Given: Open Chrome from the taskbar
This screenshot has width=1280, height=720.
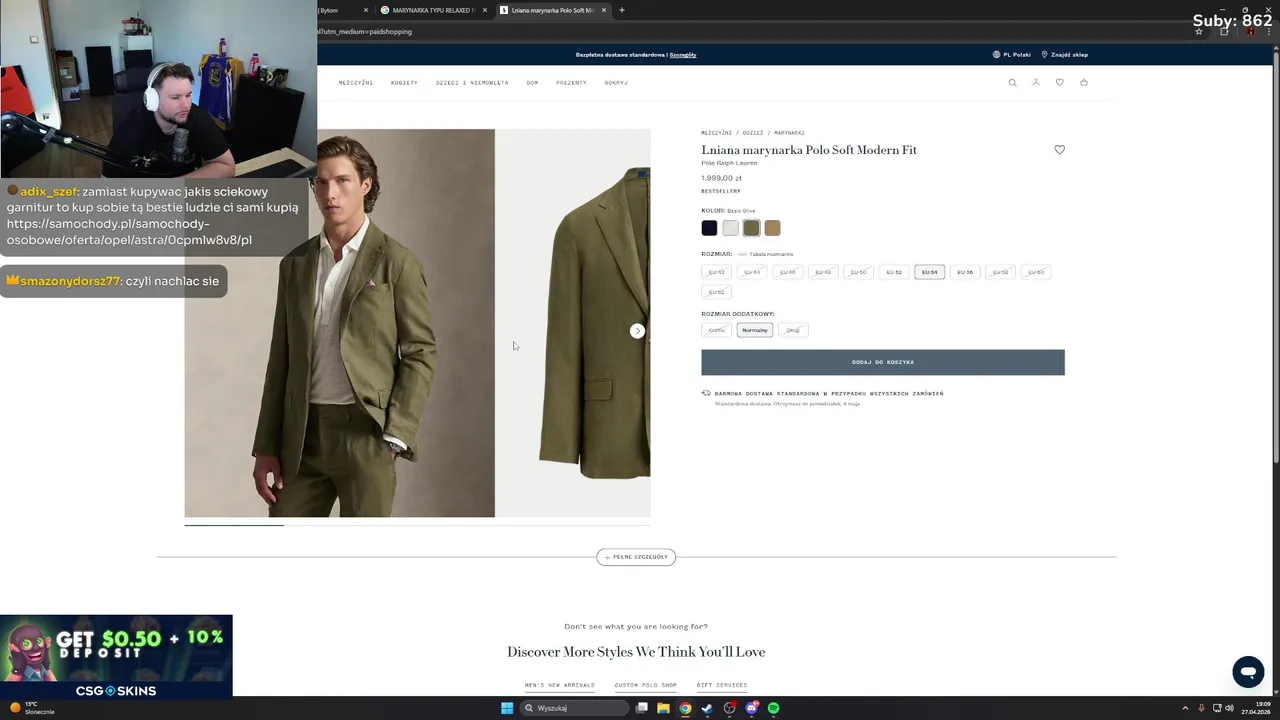Looking at the screenshot, I should tap(685, 708).
